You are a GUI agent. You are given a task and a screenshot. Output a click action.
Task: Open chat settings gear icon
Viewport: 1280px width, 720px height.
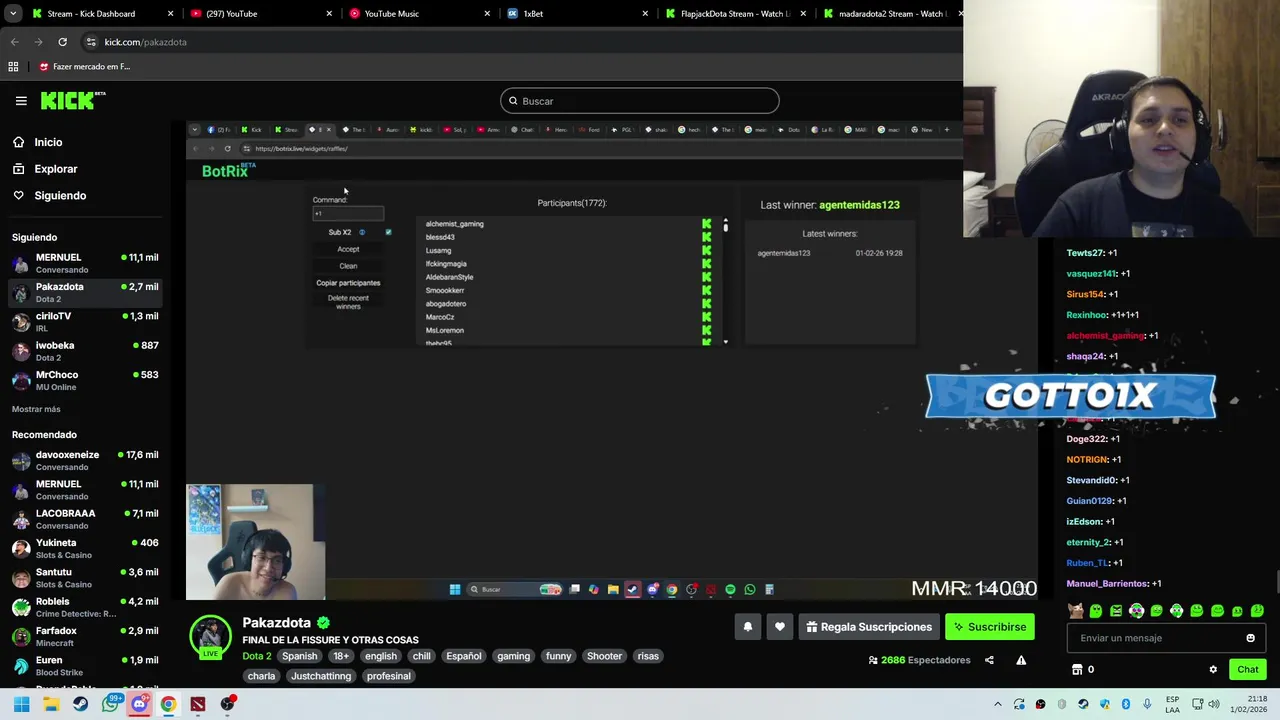coord(1213,670)
